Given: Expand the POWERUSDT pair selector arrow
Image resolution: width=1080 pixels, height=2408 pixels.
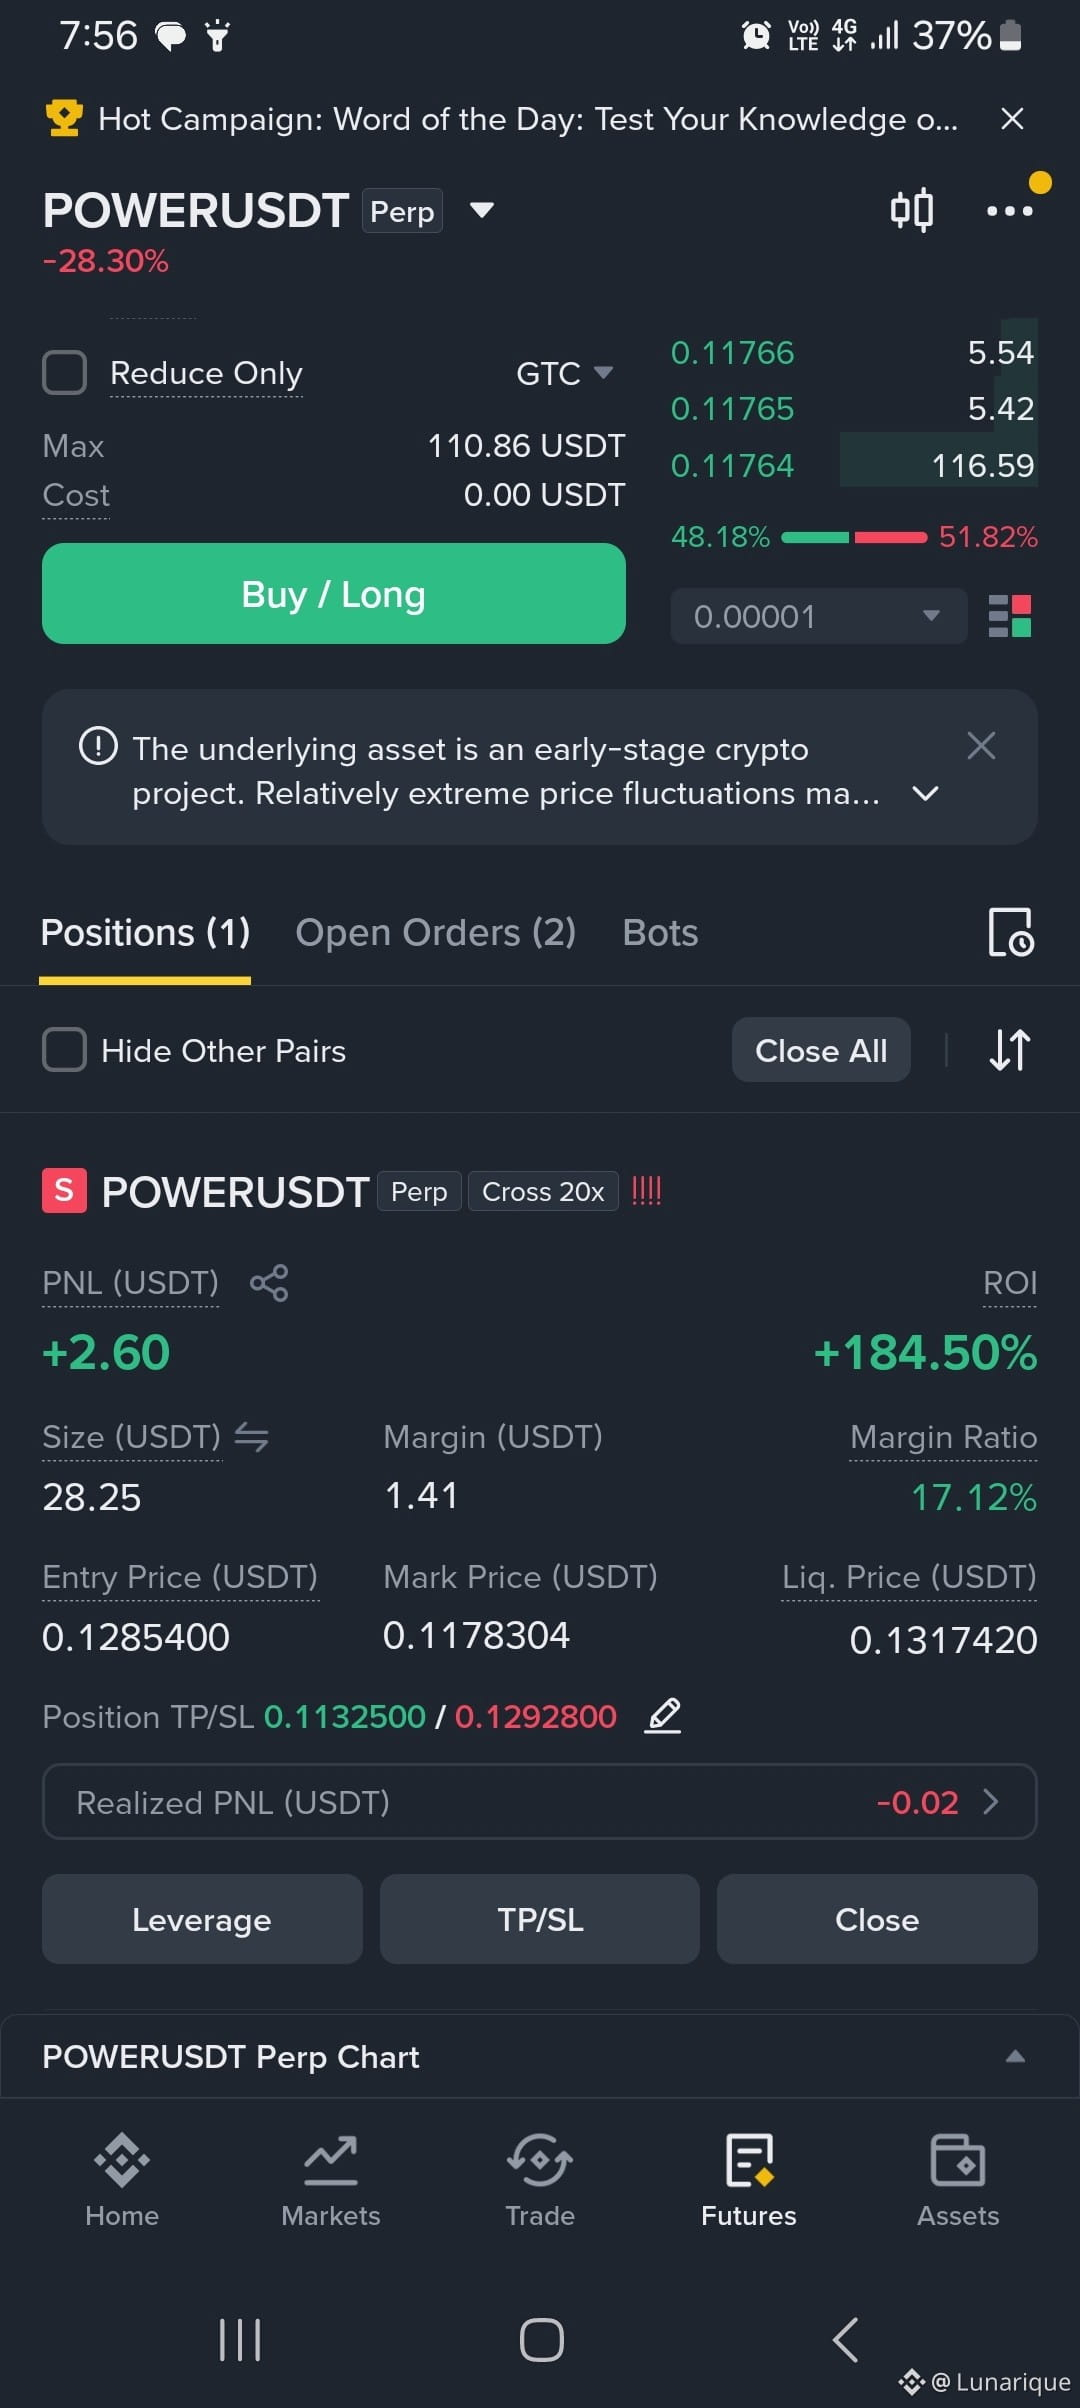Looking at the screenshot, I should [482, 210].
